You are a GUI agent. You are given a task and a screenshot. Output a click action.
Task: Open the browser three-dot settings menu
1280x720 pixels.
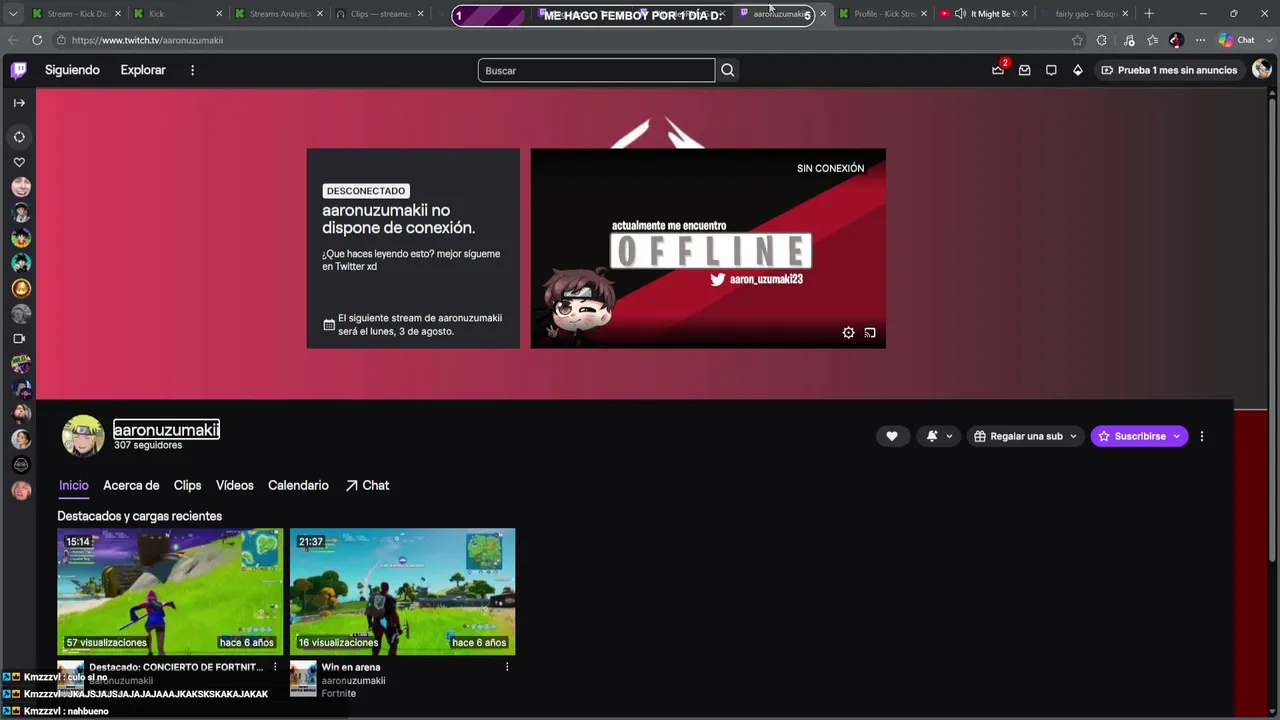point(1200,40)
